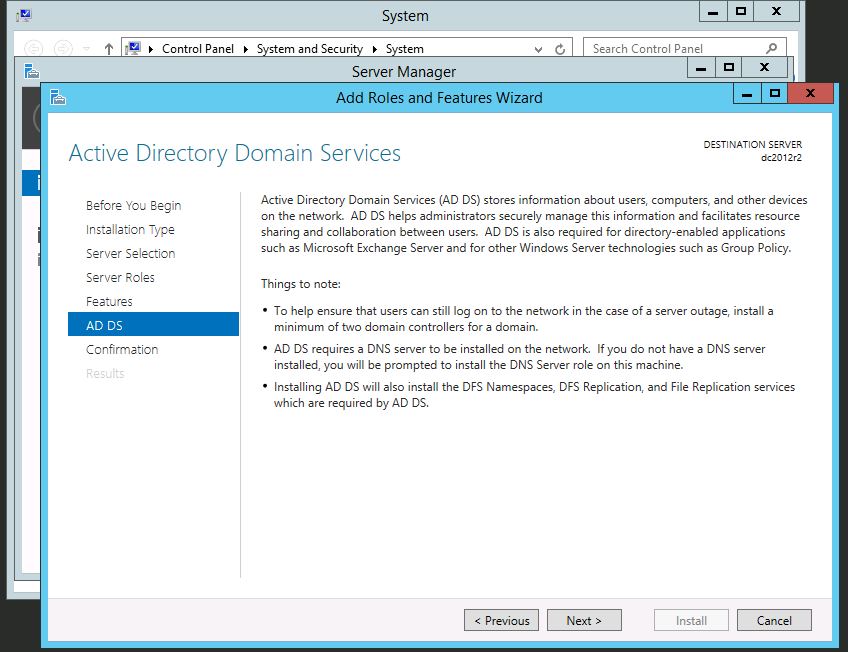This screenshot has width=848, height=652.
Task: Close the System control panel window
Action: 777,11
